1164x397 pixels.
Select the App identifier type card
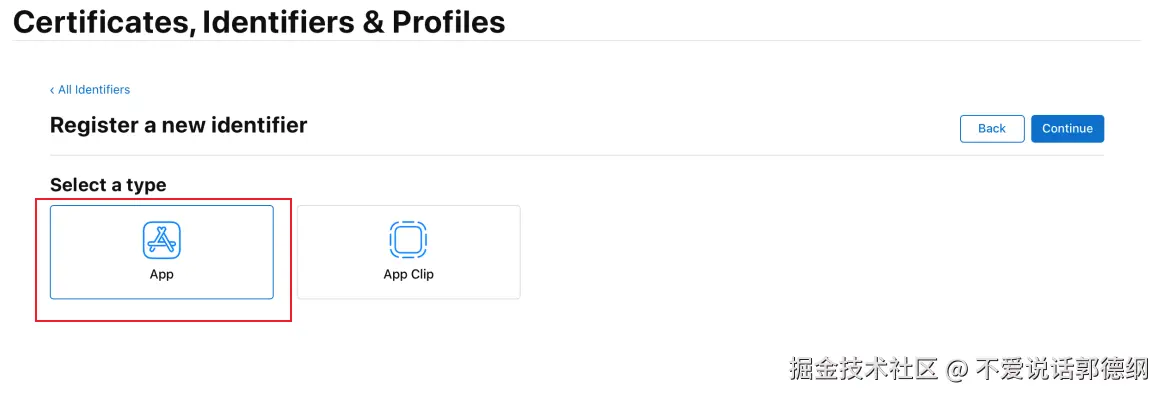click(x=162, y=252)
